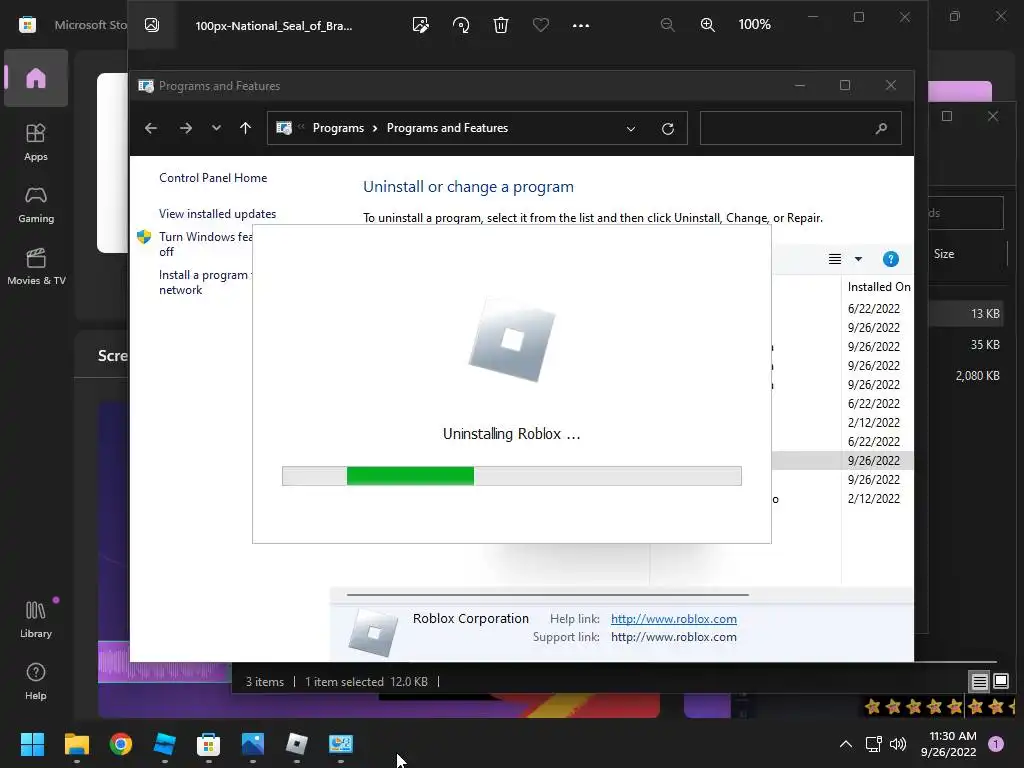Go forward in Programs and Features

pos(186,128)
